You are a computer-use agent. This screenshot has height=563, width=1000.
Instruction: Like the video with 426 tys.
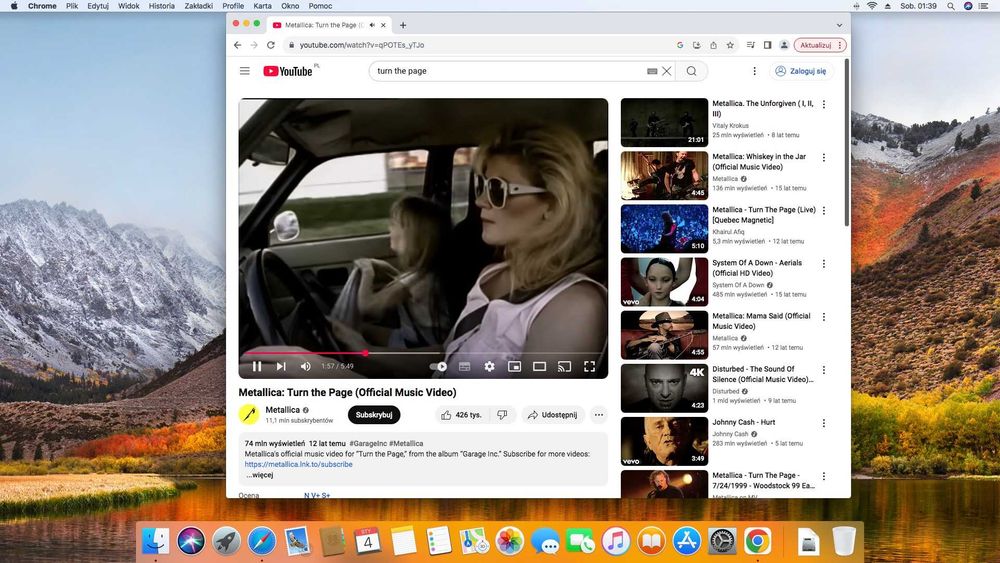point(462,415)
